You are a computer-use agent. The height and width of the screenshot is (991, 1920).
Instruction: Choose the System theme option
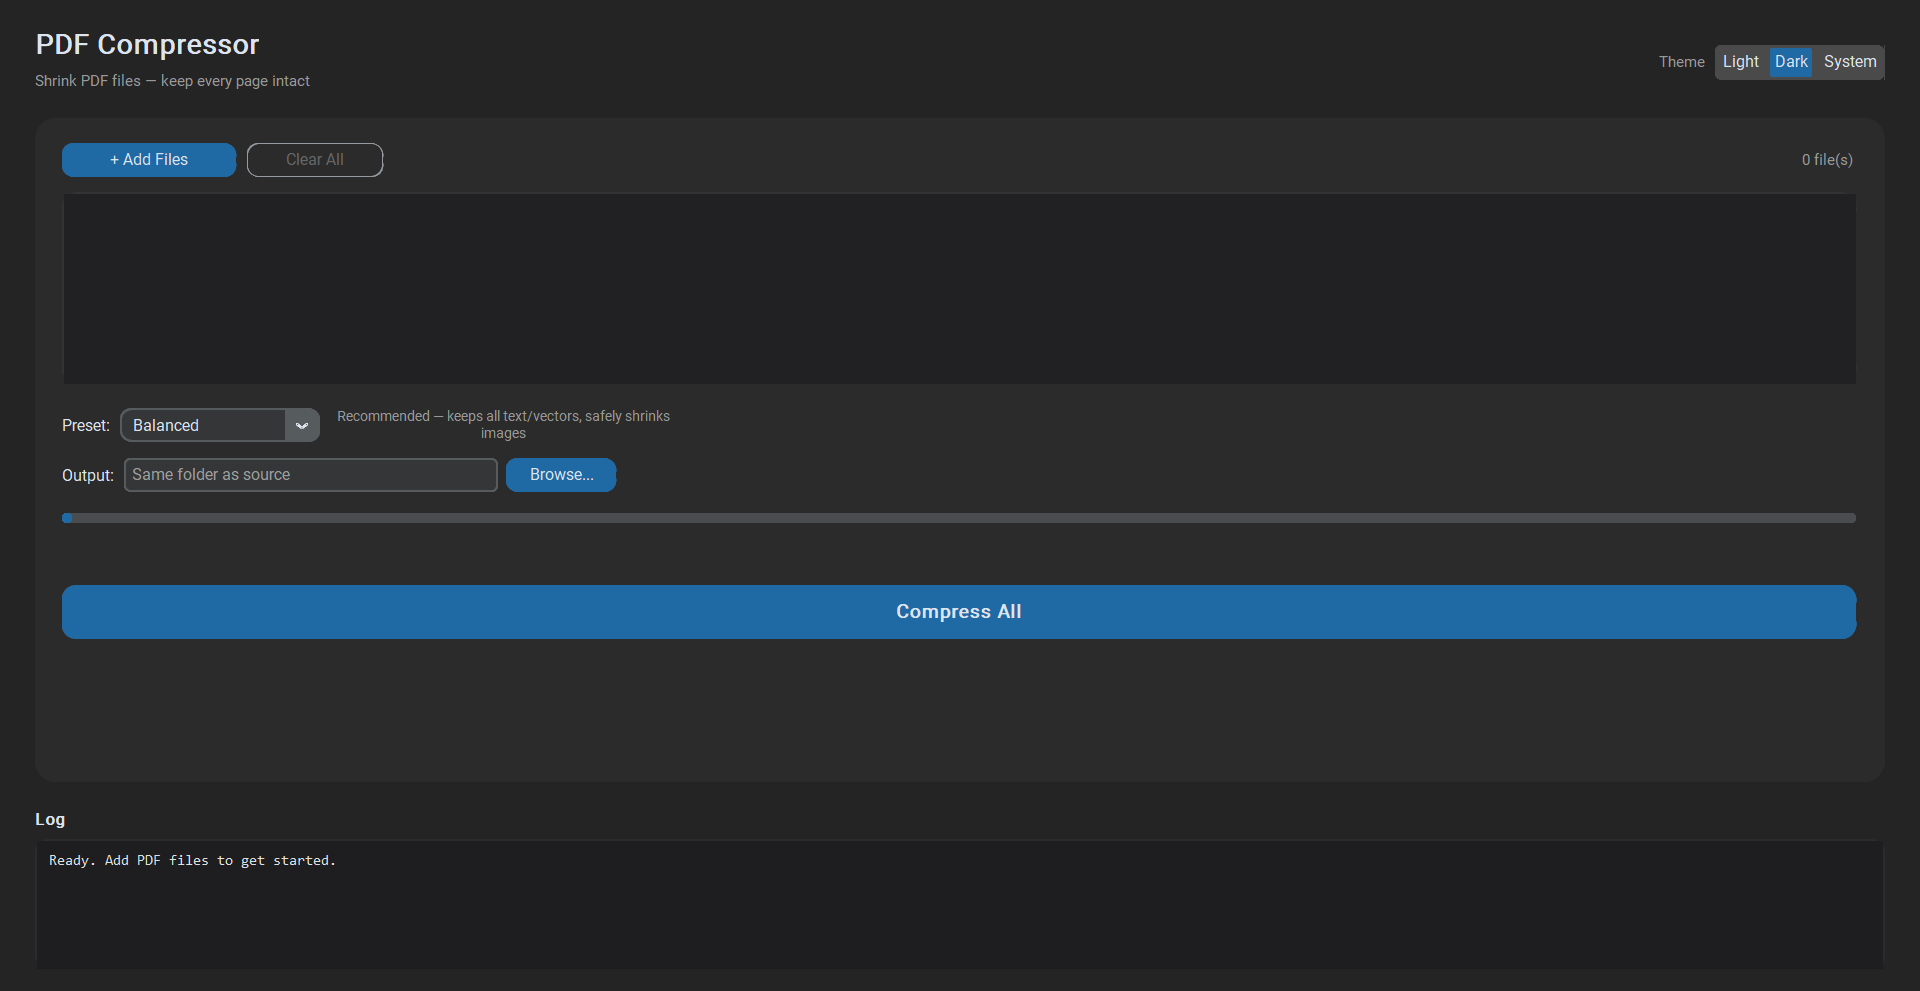(1849, 62)
